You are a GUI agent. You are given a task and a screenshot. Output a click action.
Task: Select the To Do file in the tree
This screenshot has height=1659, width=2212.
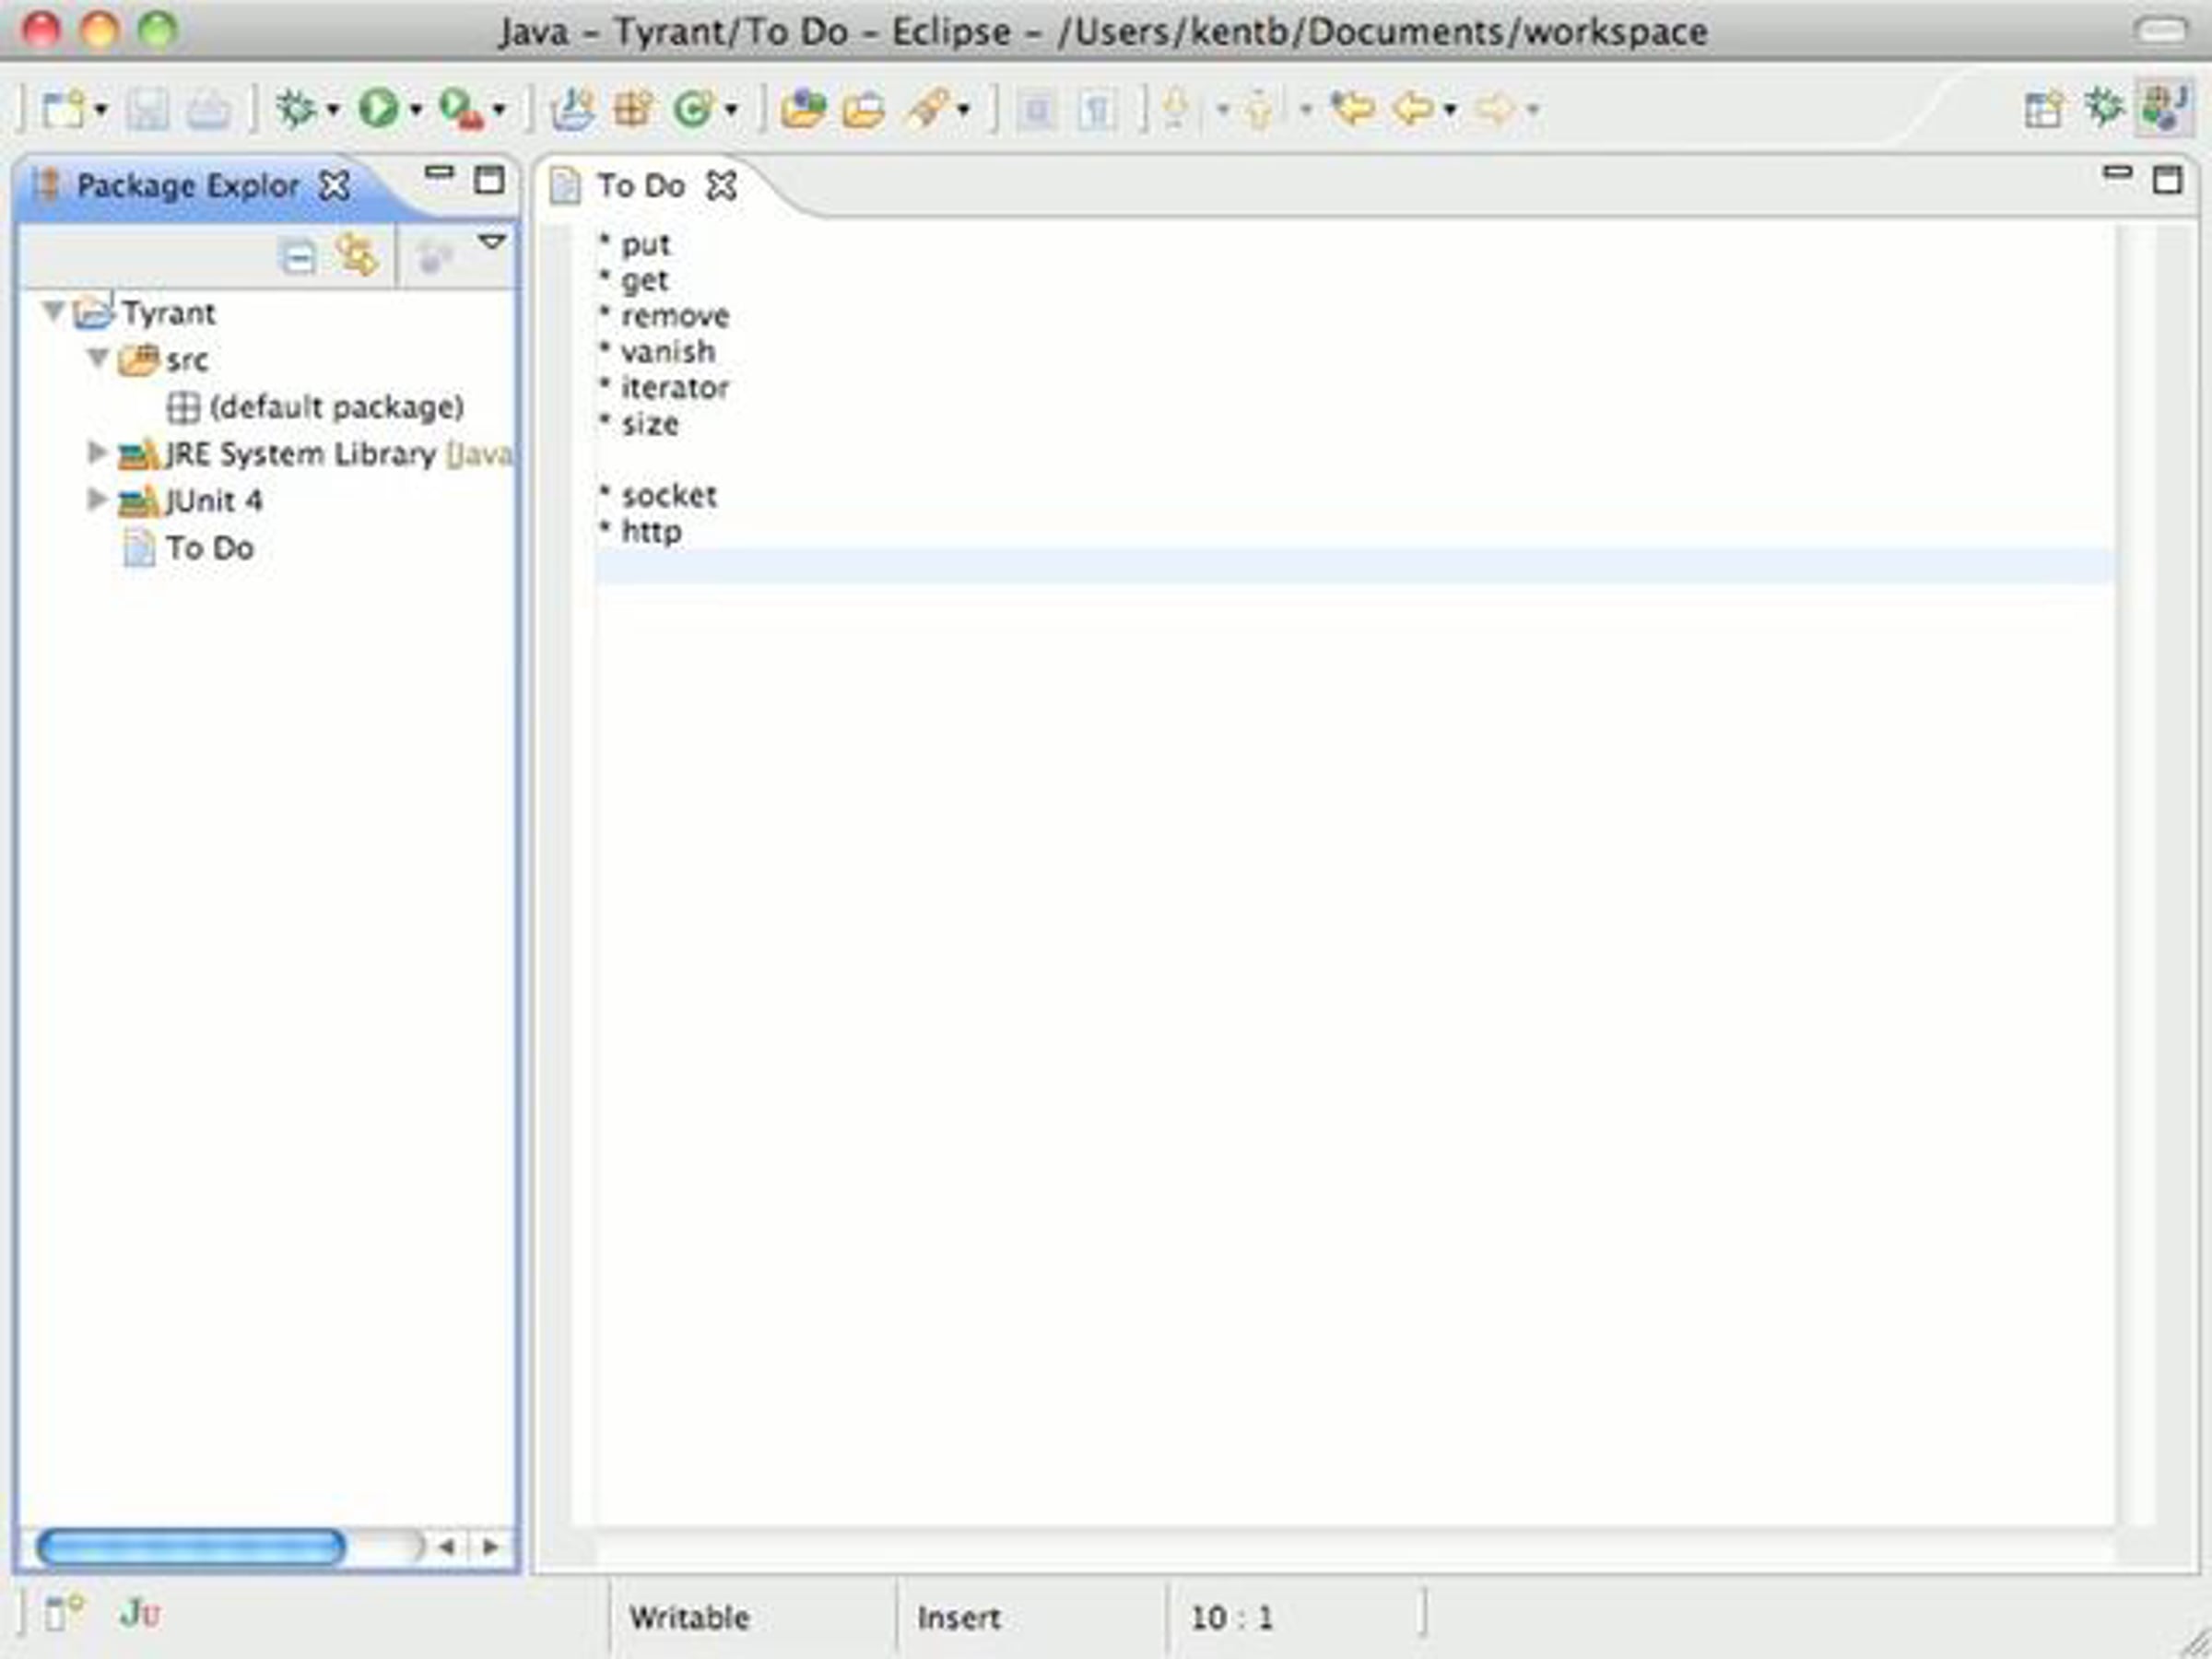pos(210,548)
